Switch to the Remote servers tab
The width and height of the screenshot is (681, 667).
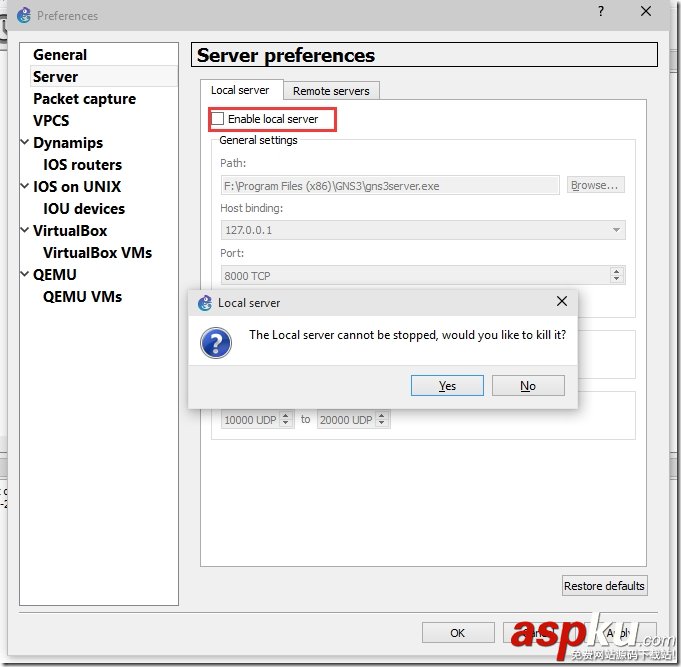coord(331,91)
